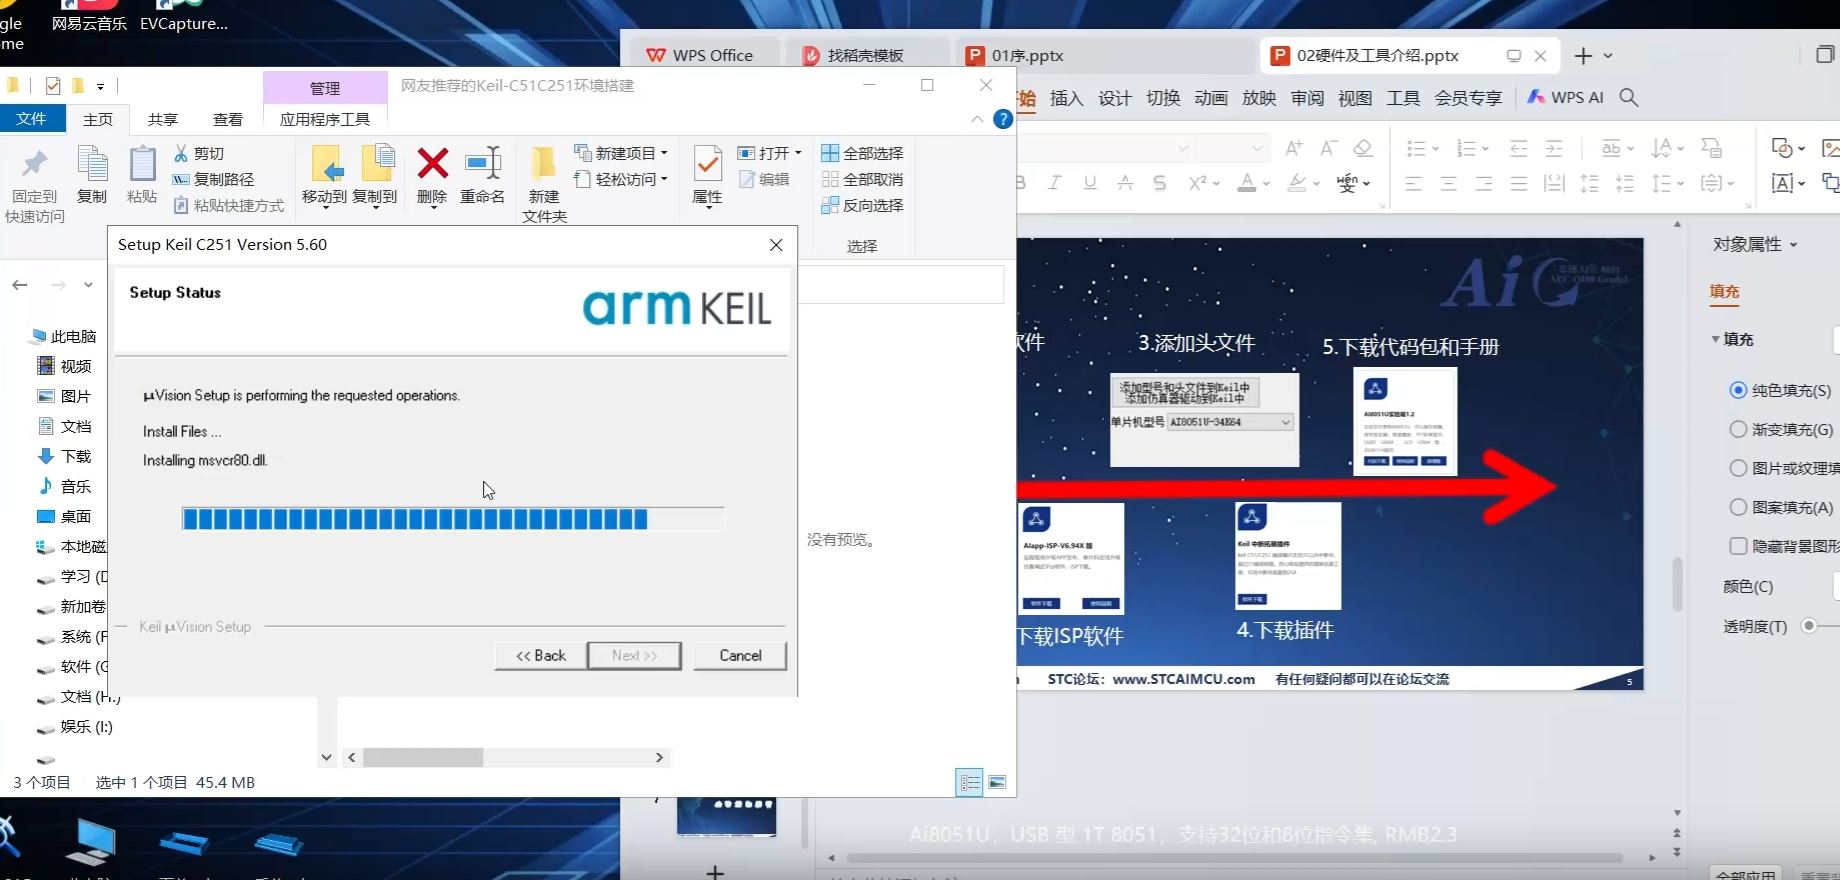Viewport: 1840px width, 880px height.
Task: Open Properties via the checkmark icon
Action: pyautogui.click(x=707, y=164)
